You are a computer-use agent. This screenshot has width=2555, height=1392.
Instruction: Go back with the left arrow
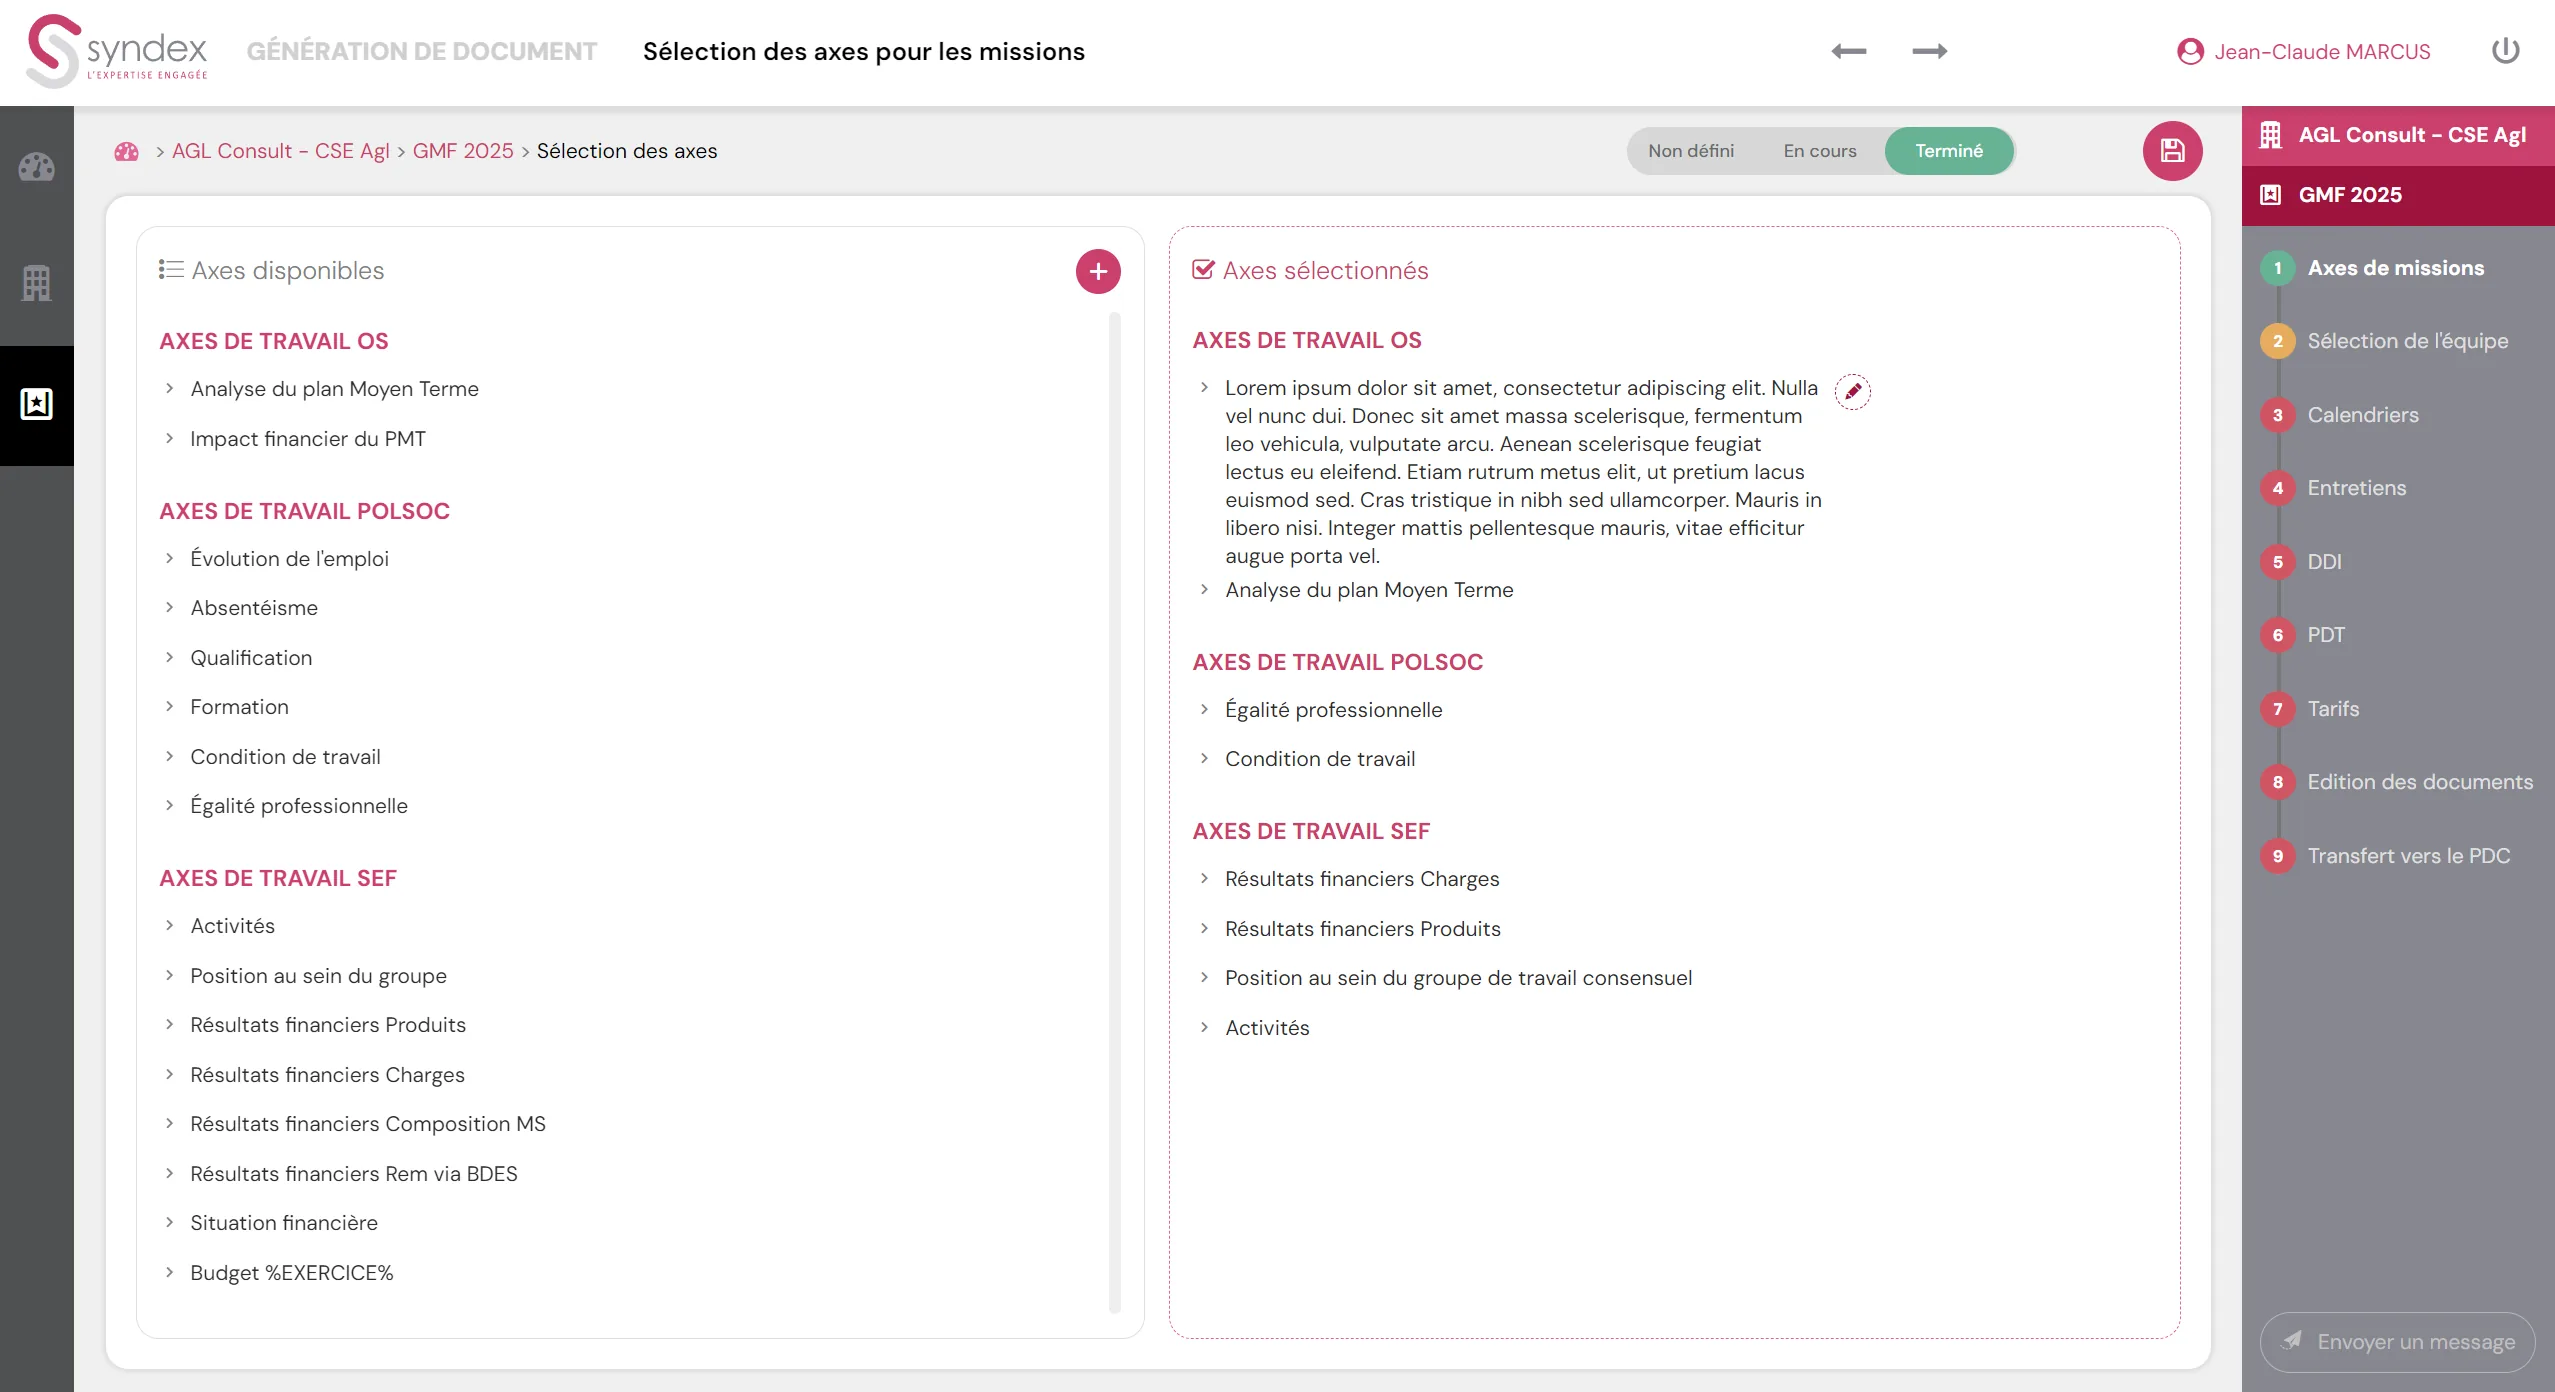(1849, 51)
